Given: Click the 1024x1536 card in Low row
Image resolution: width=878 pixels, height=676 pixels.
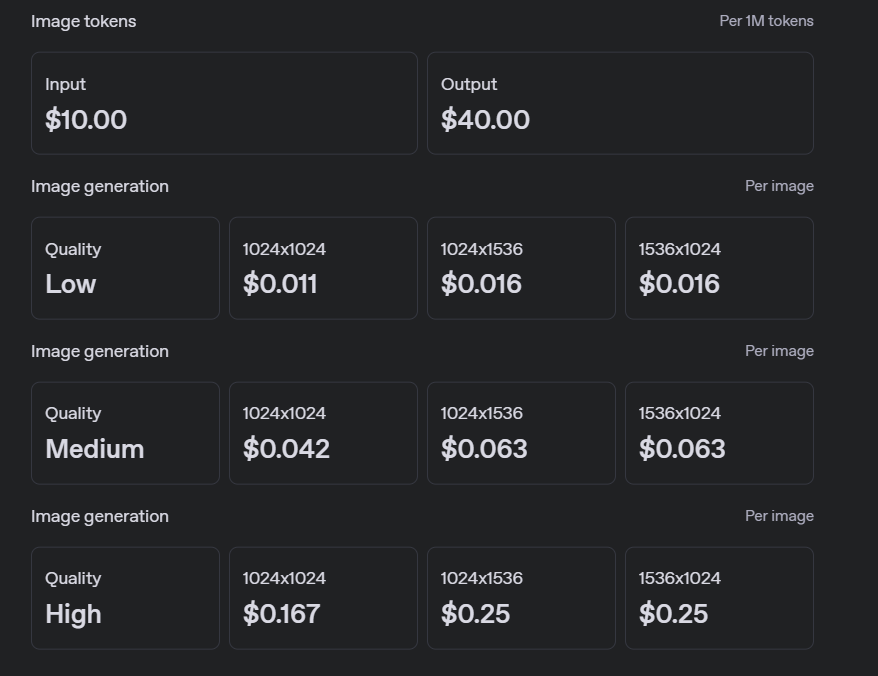Looking at the screenshot, I should pos(521,268).
